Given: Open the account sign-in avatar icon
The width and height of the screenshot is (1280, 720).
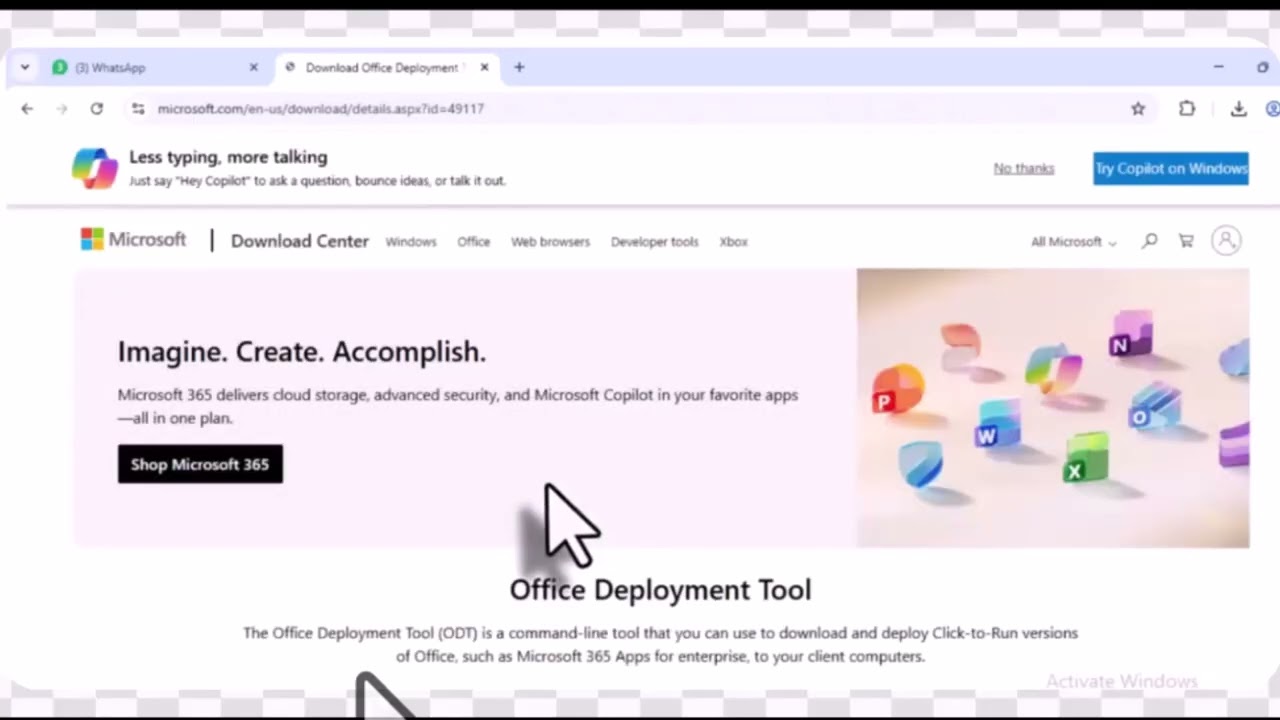Looking at the screenshot, I should pyautogui.click(x=1226, y=241).
